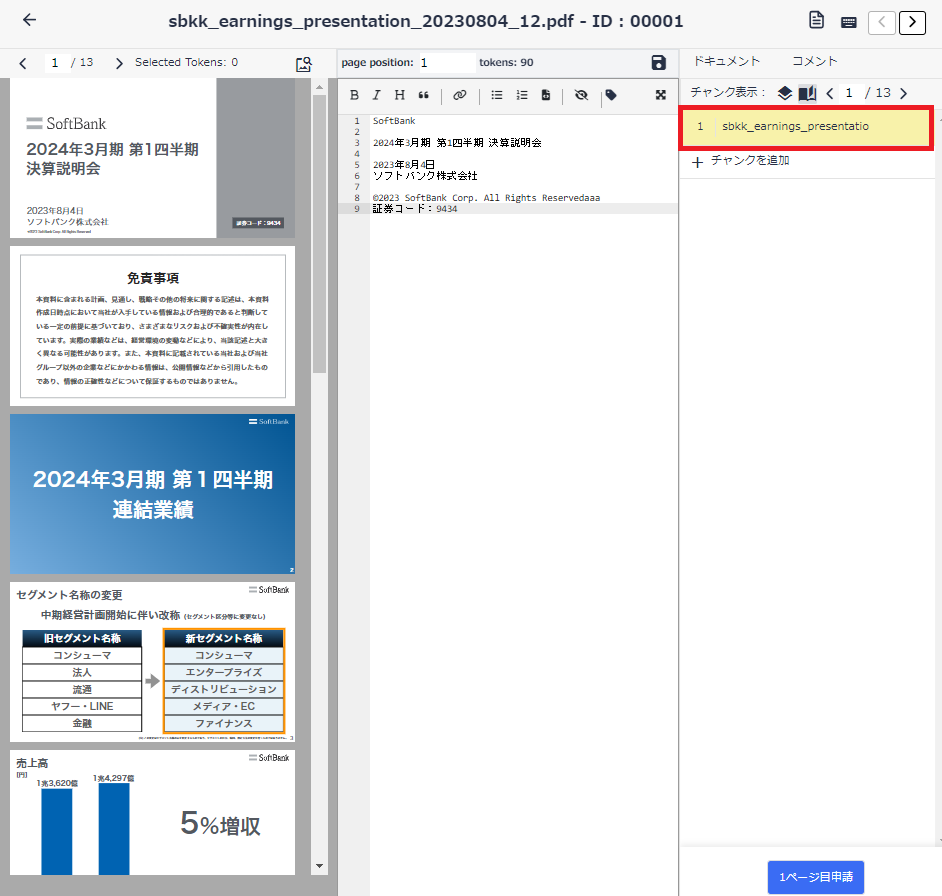Switch to the コメント tab
The image size is (942, 896).
click(x=815, y=61)
